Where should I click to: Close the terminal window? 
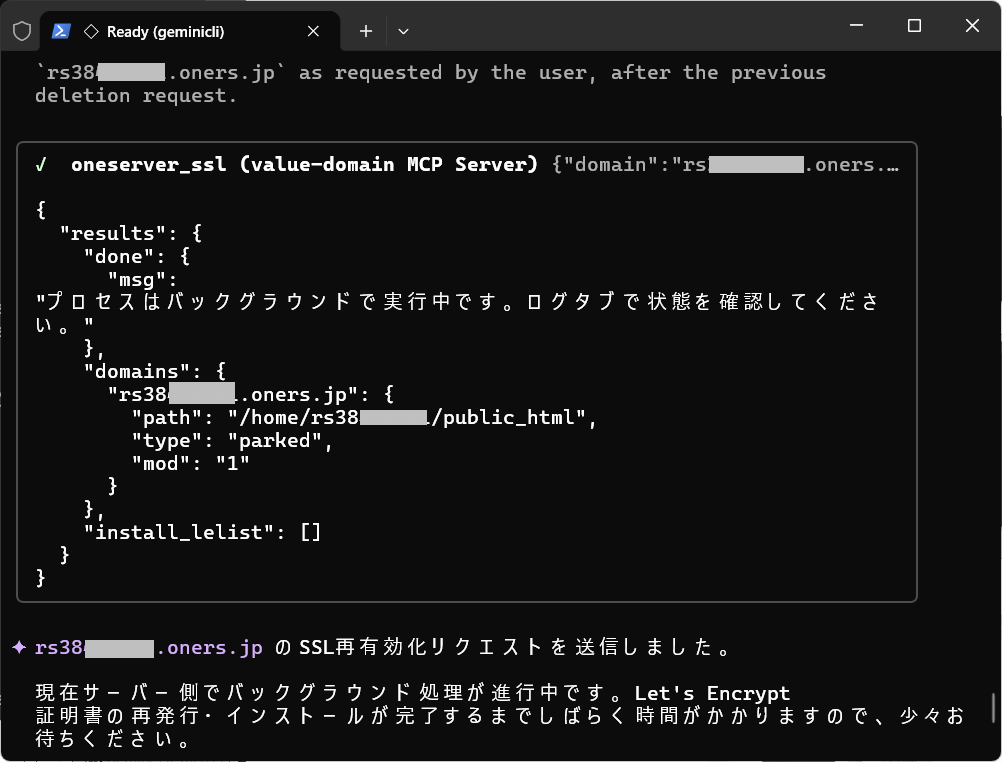pos(972,26)
